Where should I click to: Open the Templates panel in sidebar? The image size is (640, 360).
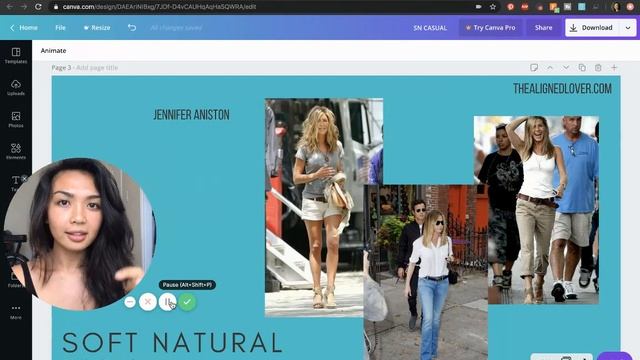16,56
